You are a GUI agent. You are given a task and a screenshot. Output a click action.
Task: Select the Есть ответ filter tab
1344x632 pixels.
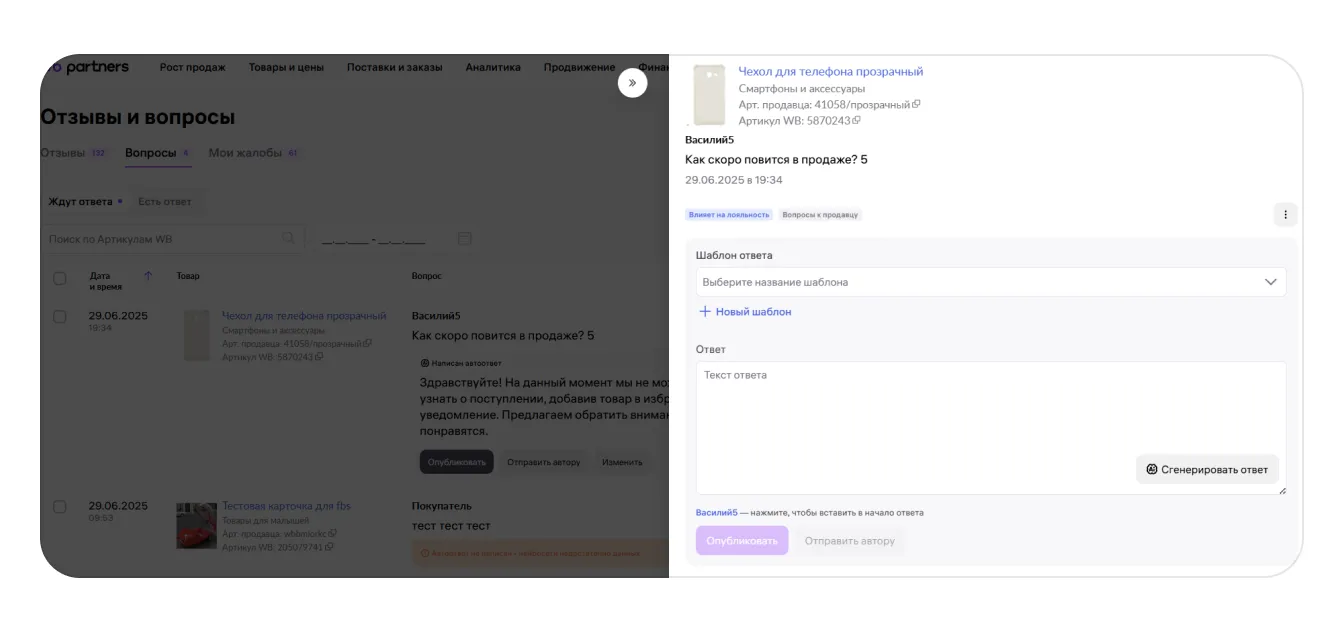click(x=165, y=201)
